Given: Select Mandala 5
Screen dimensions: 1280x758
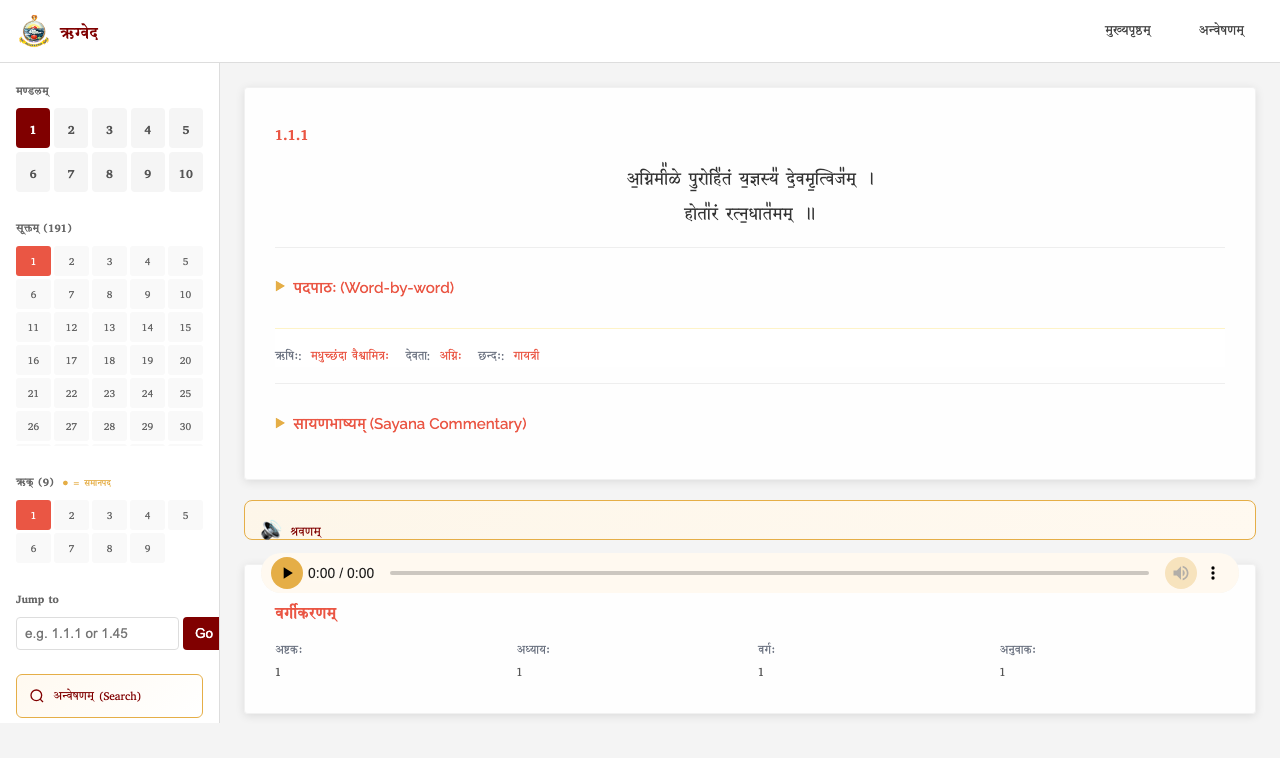Looking at the screenshot, I should 186,128.
